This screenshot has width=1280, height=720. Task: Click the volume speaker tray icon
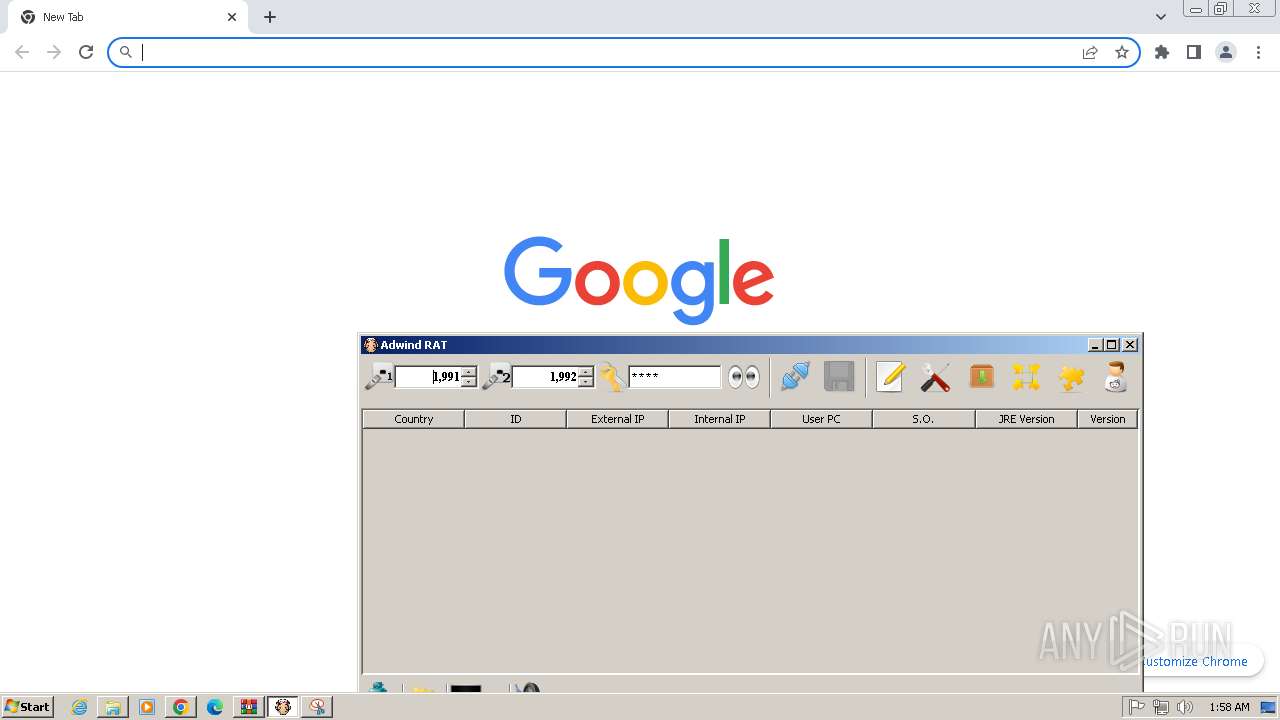coord(1185,707)
